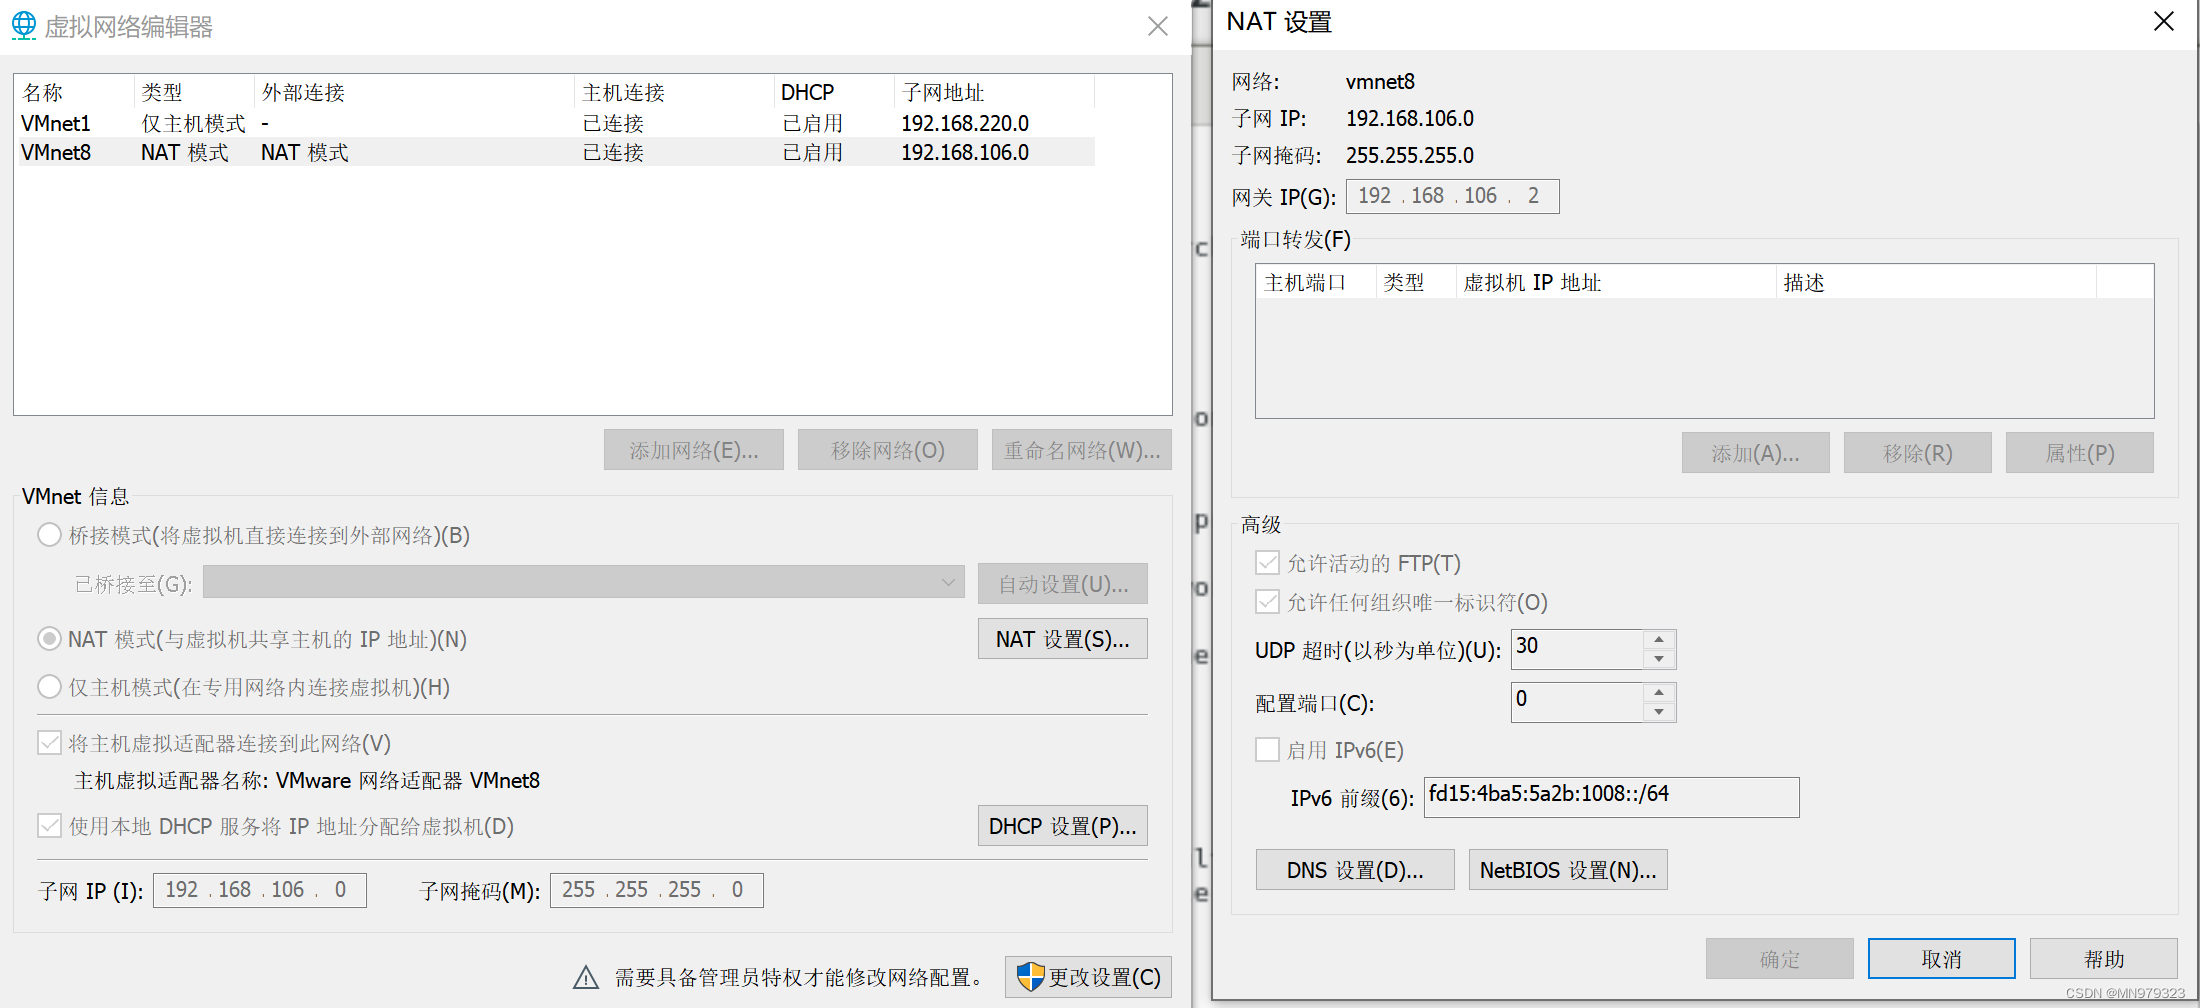Viewport: 2200px width, 1008px height.
Task: Click the IPv6 前缀 input field
Action: pyautogui.click(x=1612, y=797)
